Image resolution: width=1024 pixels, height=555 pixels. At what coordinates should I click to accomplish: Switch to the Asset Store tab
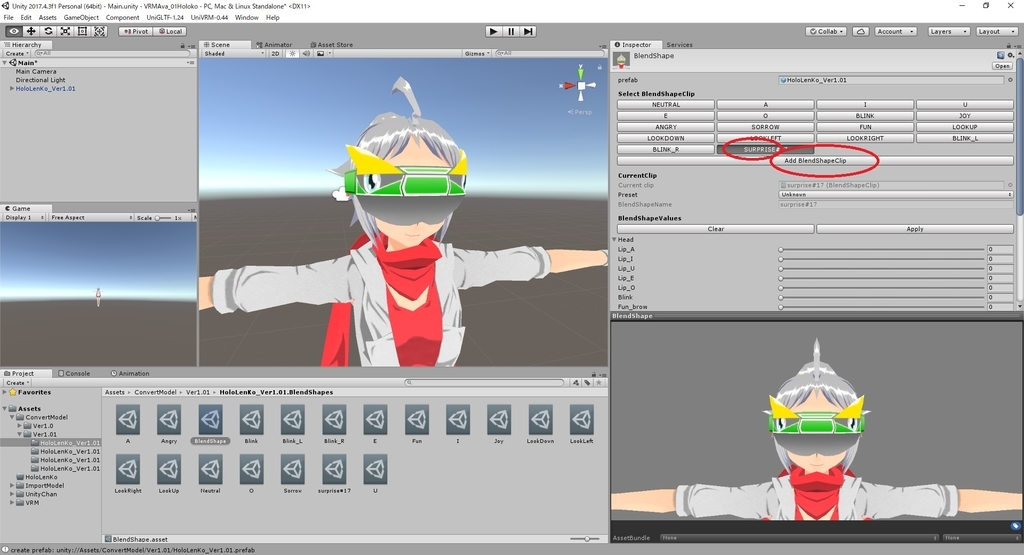tap(332, 44)
